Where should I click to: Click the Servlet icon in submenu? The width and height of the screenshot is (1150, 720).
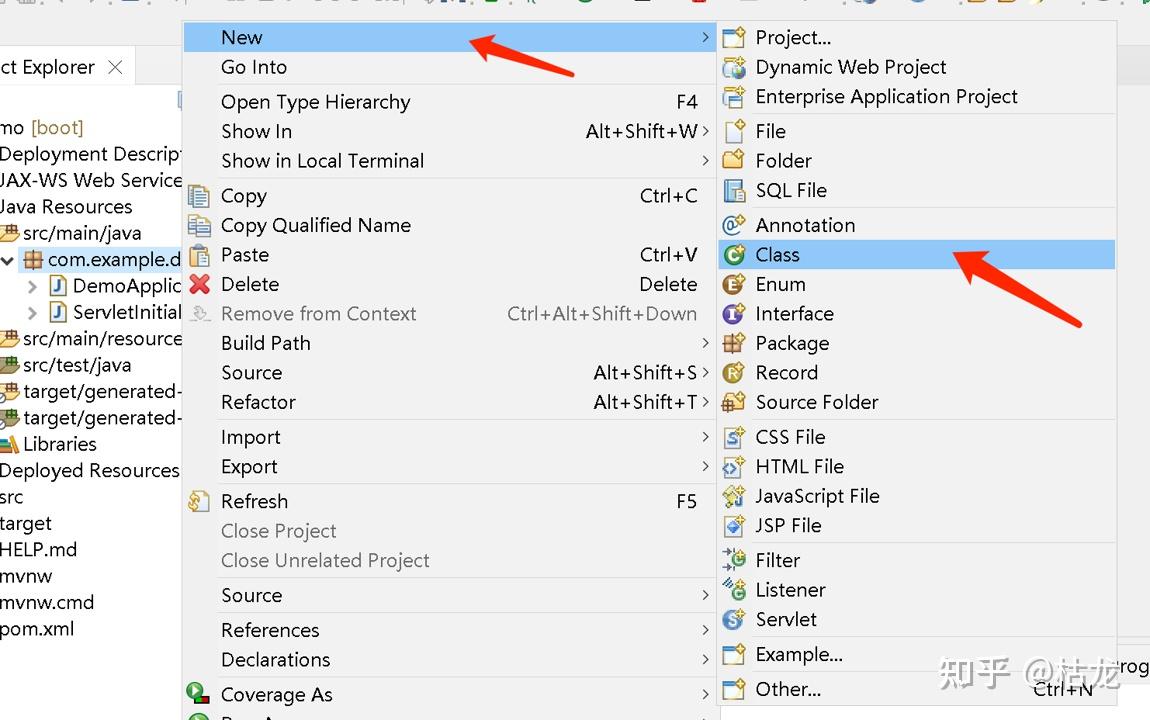[734, 619]
